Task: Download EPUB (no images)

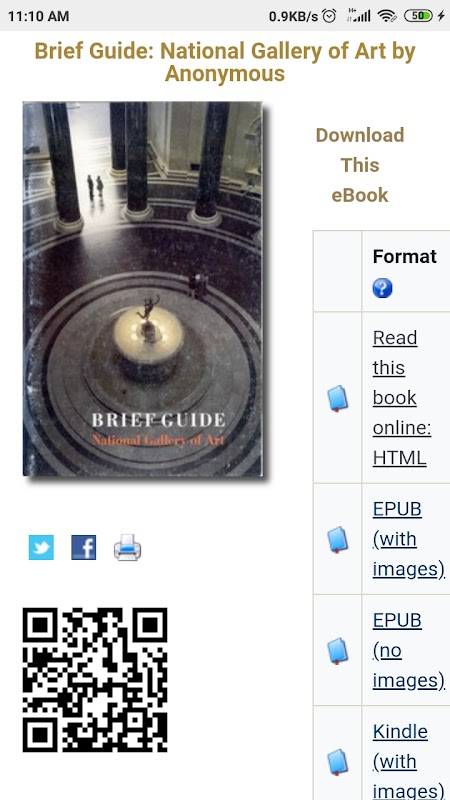Action: [408, 650]
